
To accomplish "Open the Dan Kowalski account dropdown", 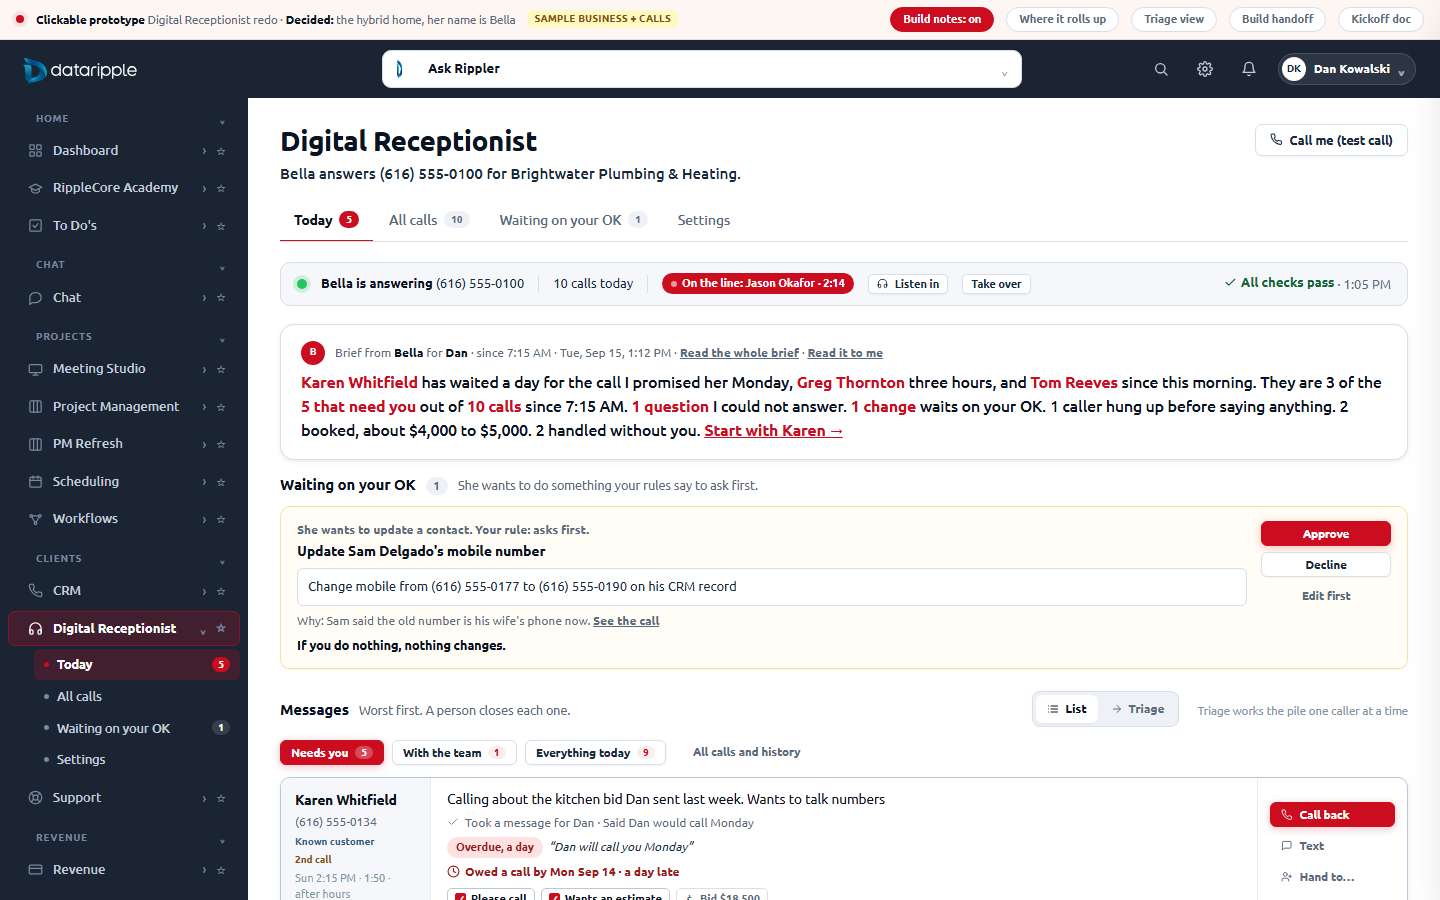I will (1347, 69).
